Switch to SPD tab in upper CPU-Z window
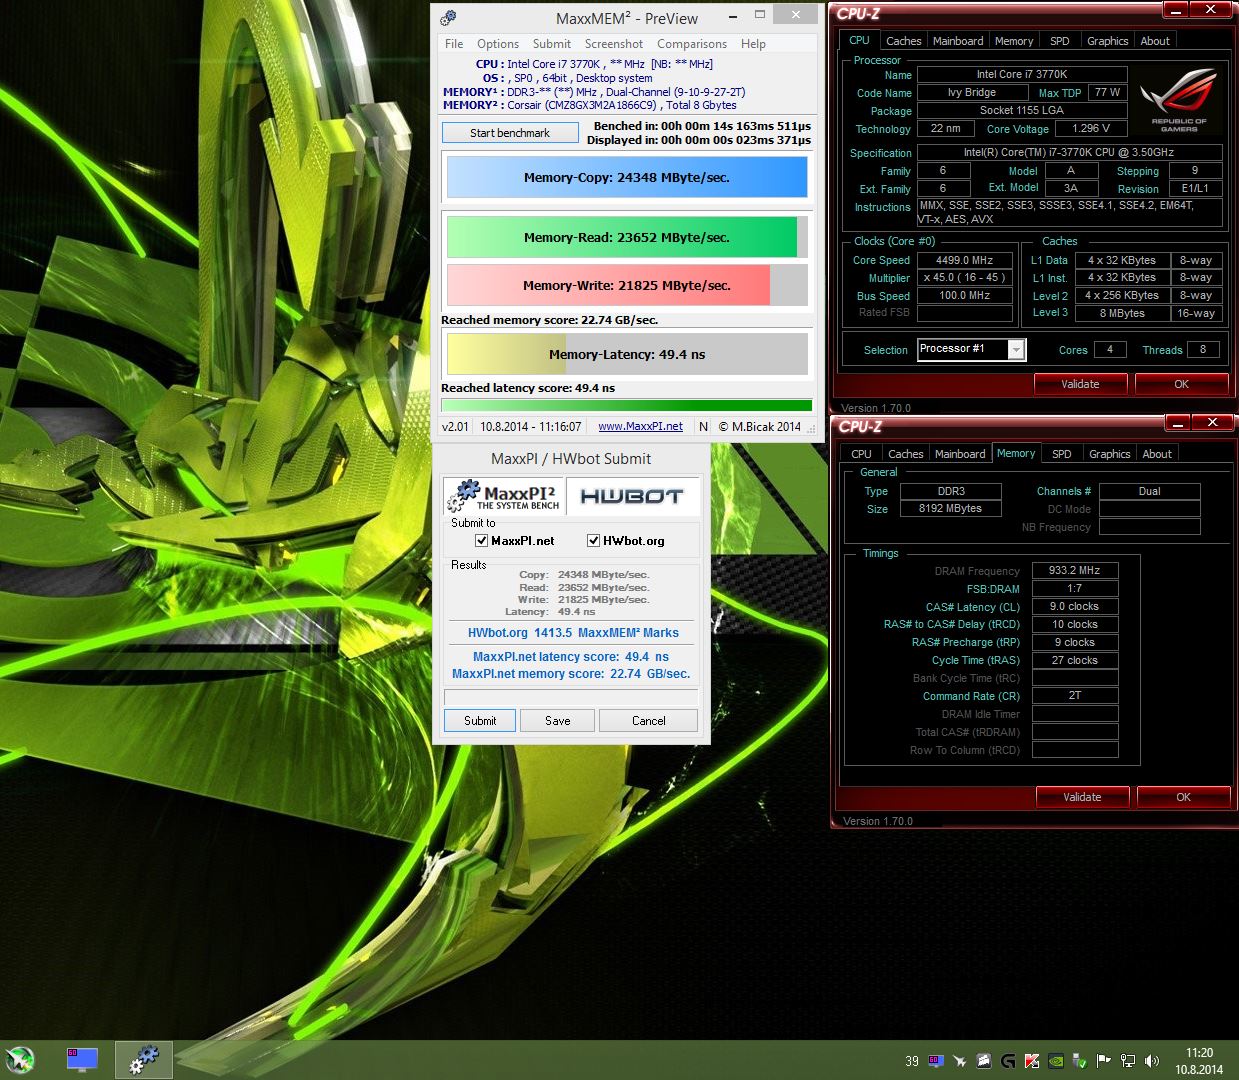This screenshot has width=1239, height=1080. [x=1060, y=41]
